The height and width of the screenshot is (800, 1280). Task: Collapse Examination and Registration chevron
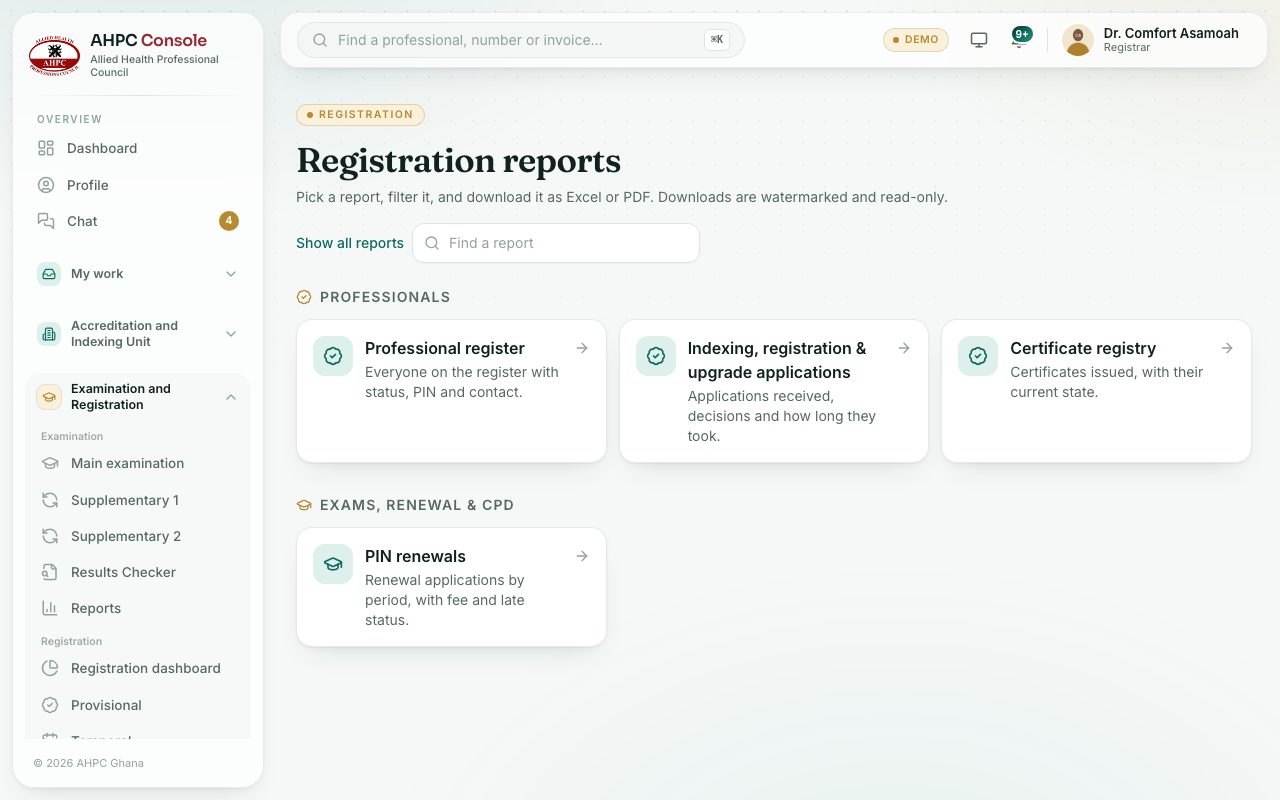tap(231, 397)
